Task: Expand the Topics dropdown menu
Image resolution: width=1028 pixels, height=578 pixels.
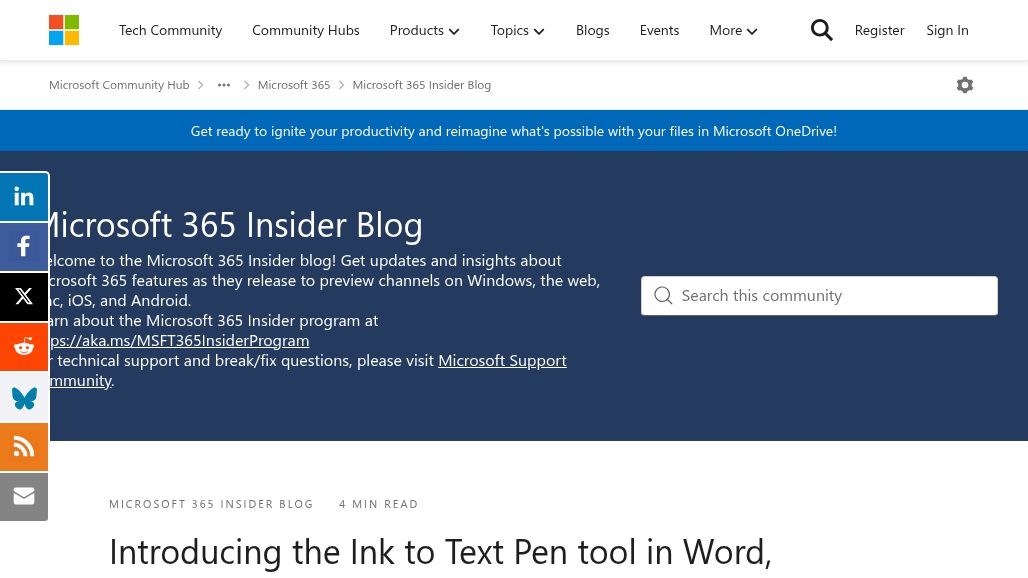Action: (517, 30)
